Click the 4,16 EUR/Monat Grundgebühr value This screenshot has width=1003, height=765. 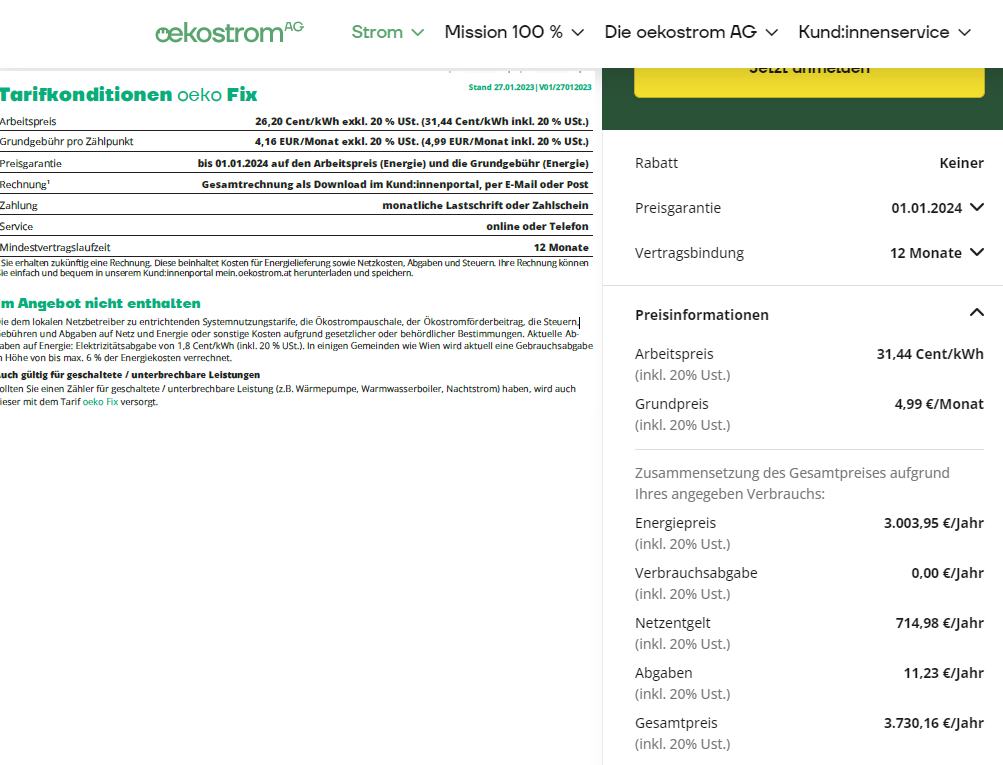(422, 141)
